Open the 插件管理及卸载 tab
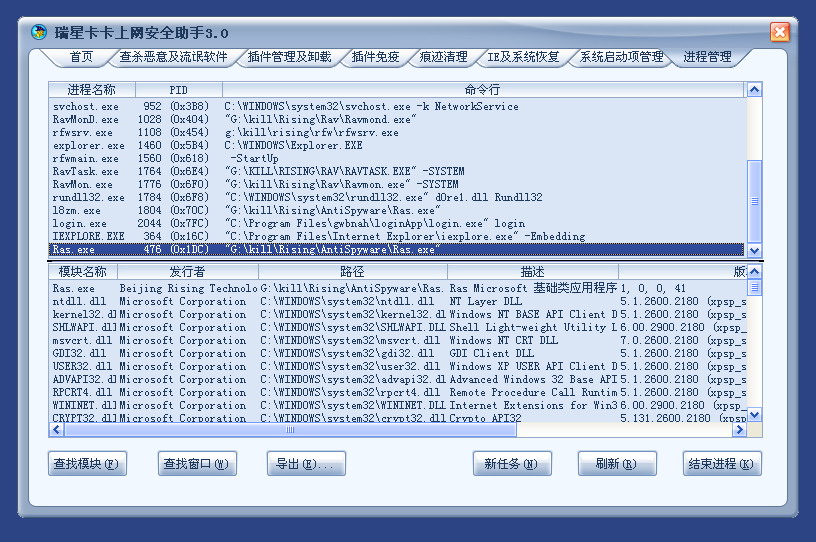This screenshot has height=542, width=816. tap(289, 57)
